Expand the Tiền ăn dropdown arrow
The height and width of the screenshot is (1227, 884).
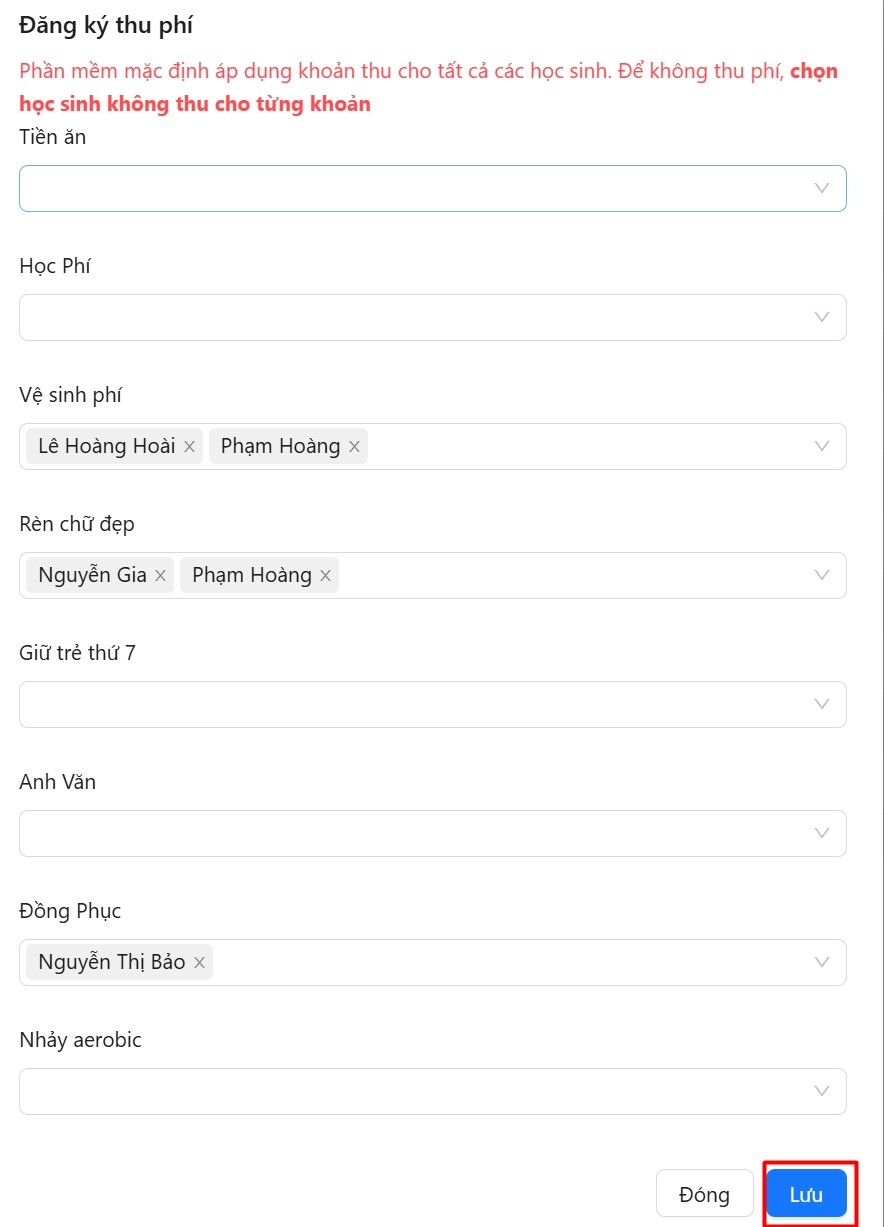[822, 188]
